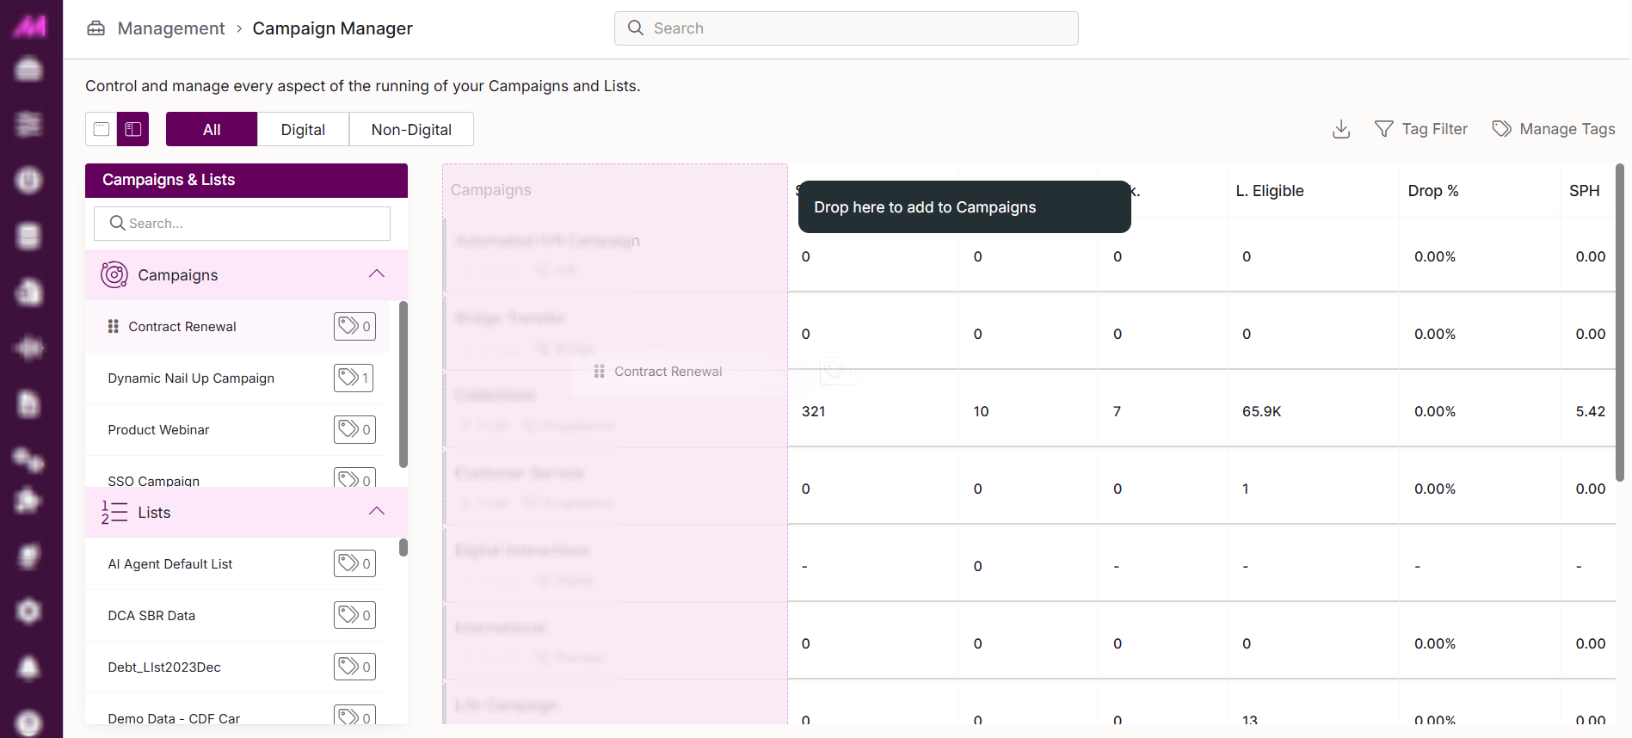Toggle the side panel layout view
This screenshot has height=738, width=1632.
click(133, 129)
